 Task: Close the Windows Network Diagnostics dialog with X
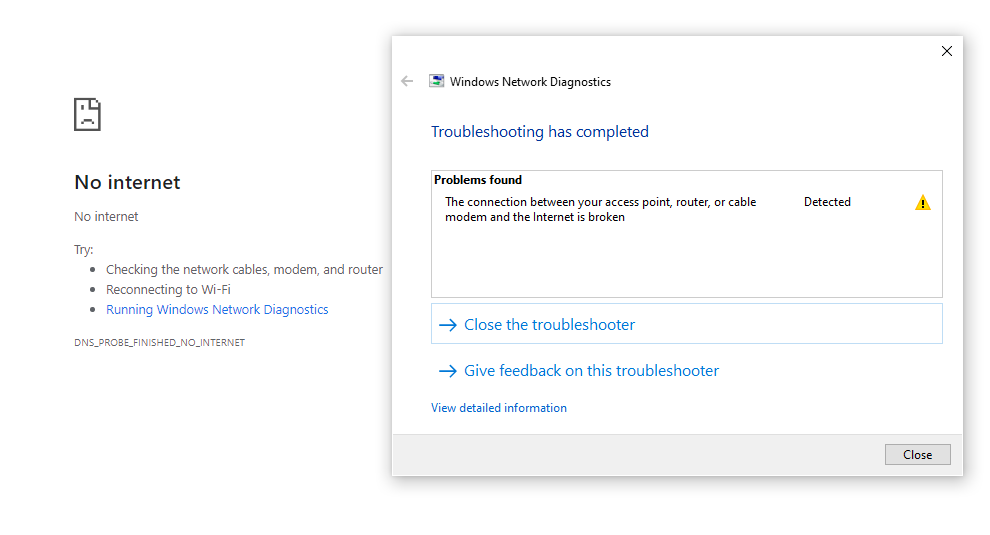point(946,51)
